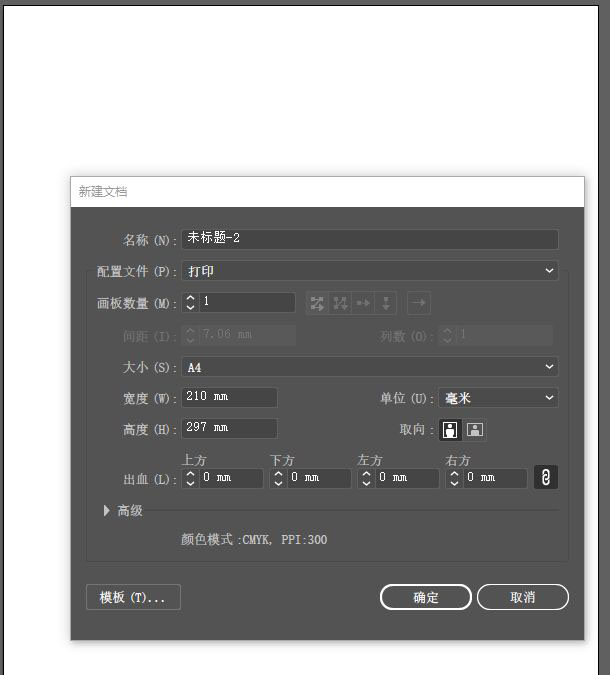Open the 单位 dropdown showing 毫米
The height and width of the screenshot is (675, 610).
click(498, 398)
